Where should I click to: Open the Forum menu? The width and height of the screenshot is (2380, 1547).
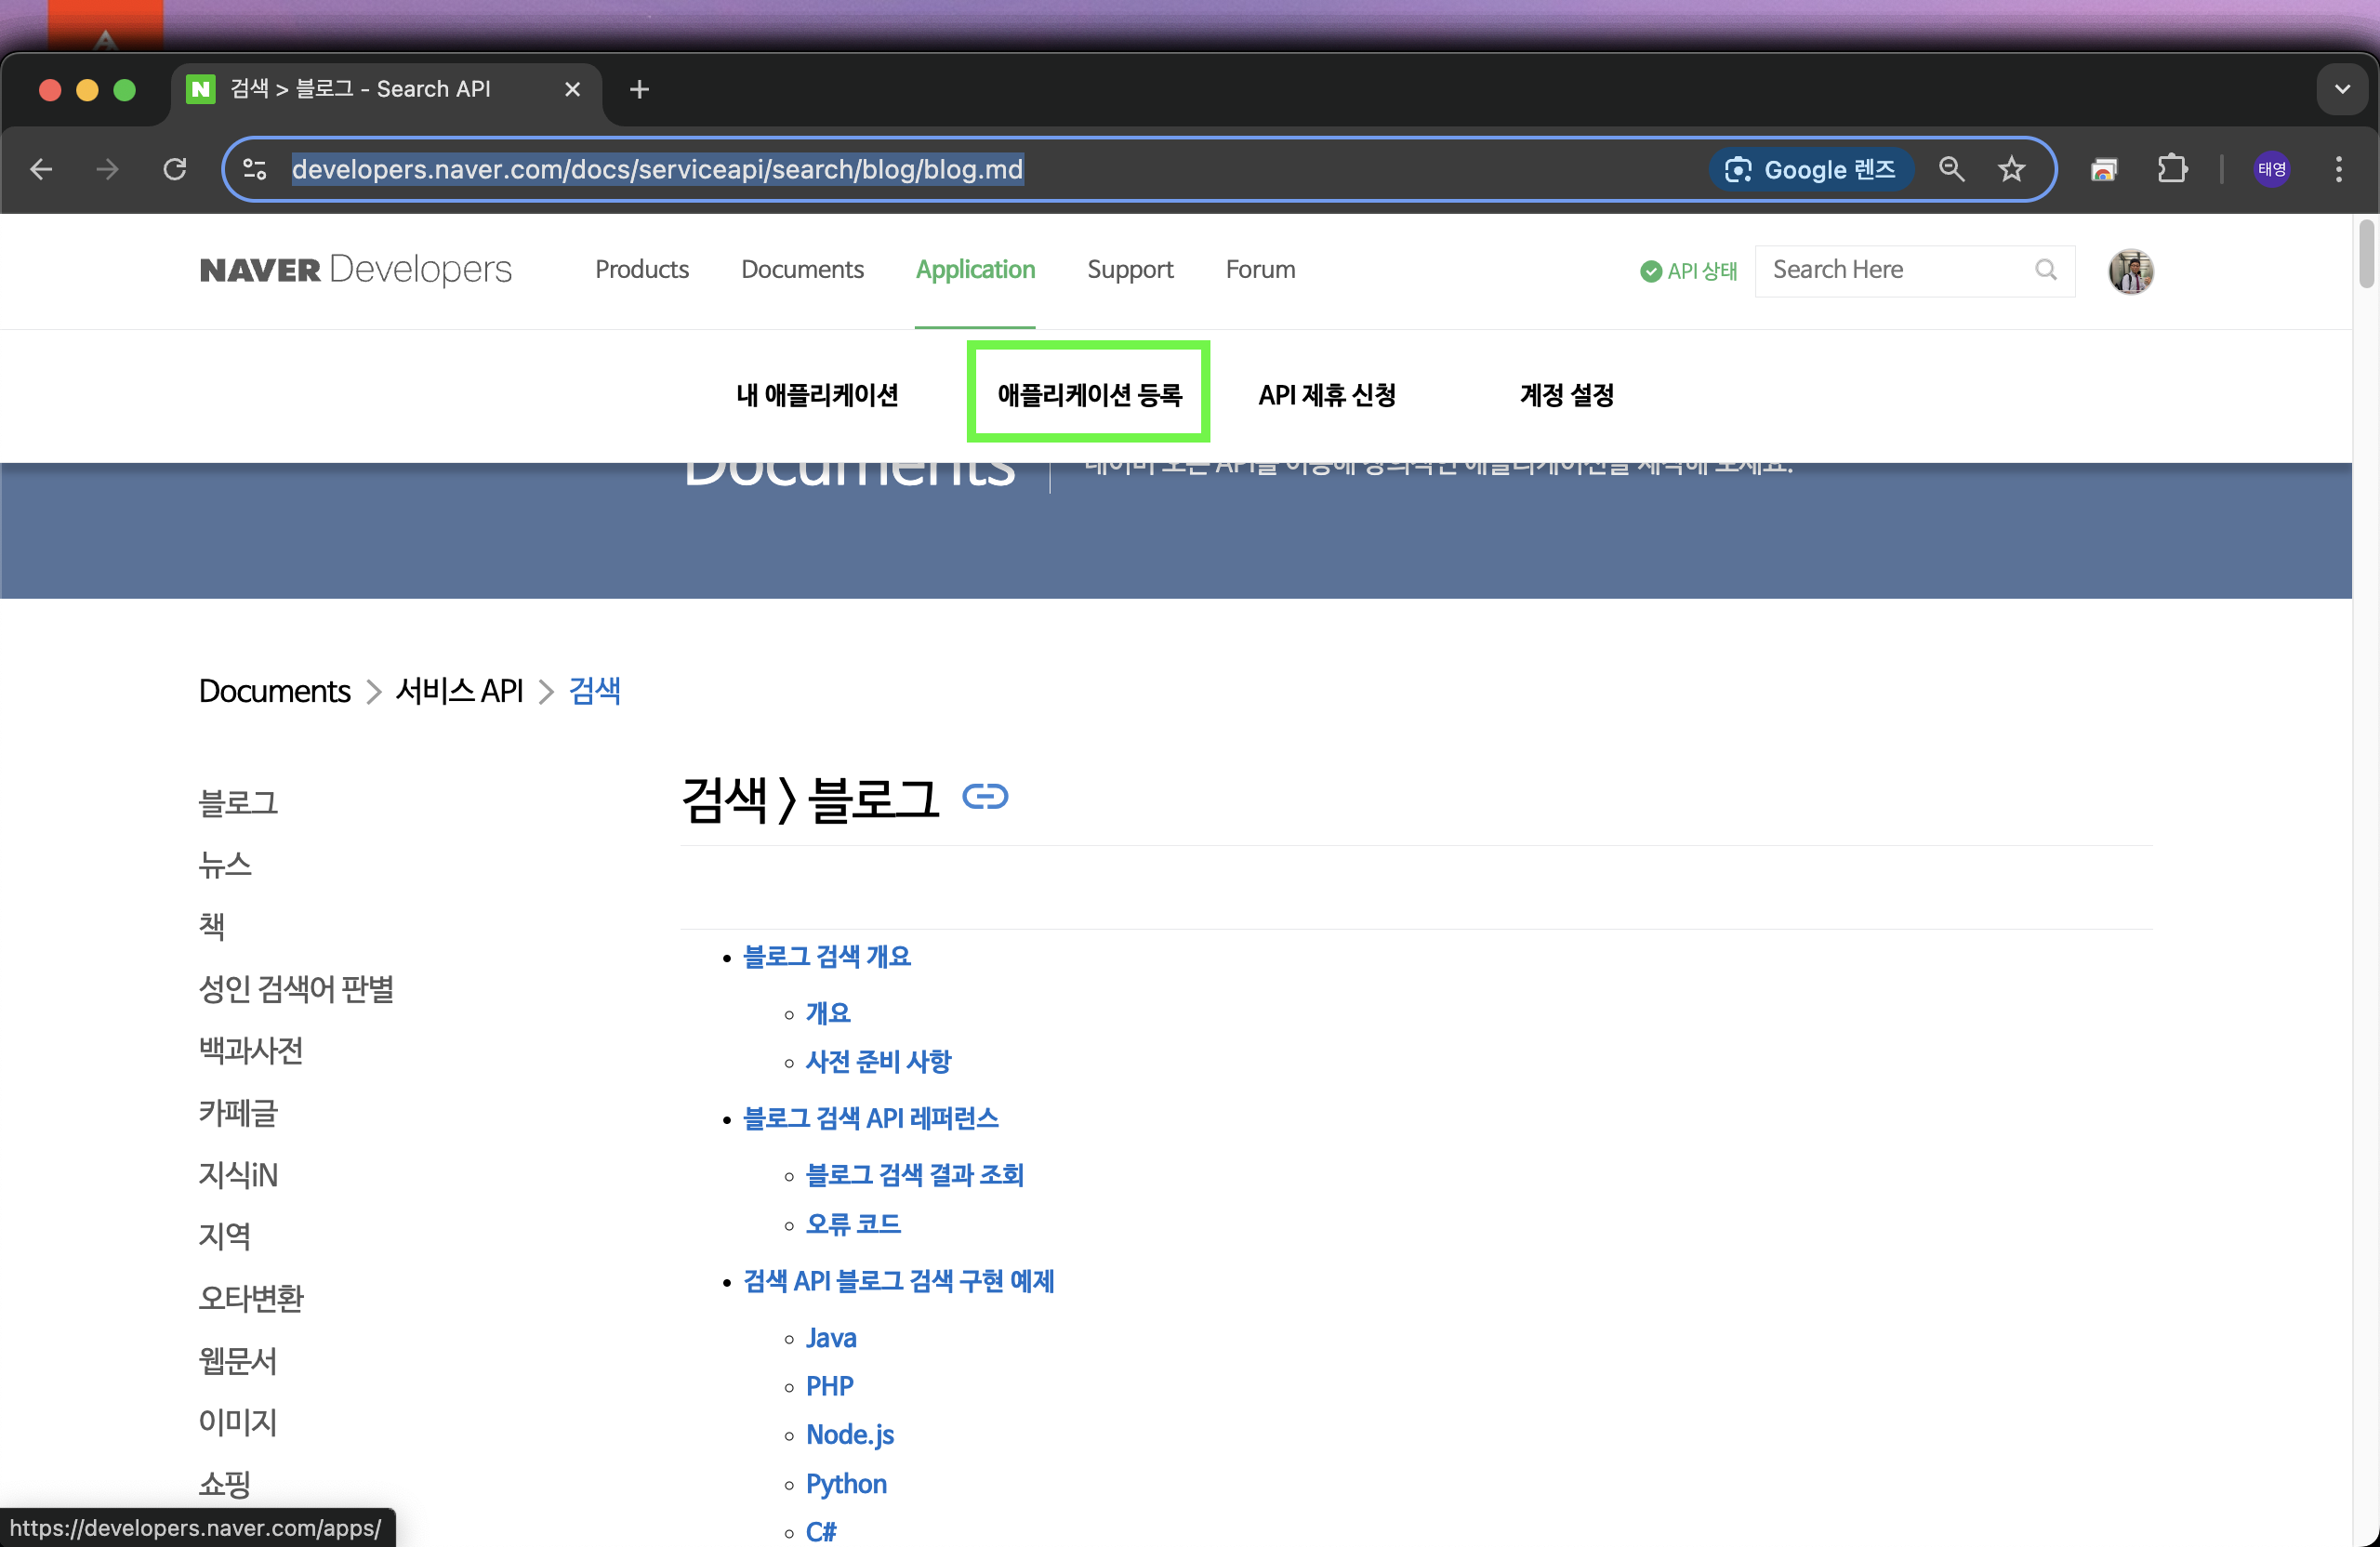point(1260,270)
